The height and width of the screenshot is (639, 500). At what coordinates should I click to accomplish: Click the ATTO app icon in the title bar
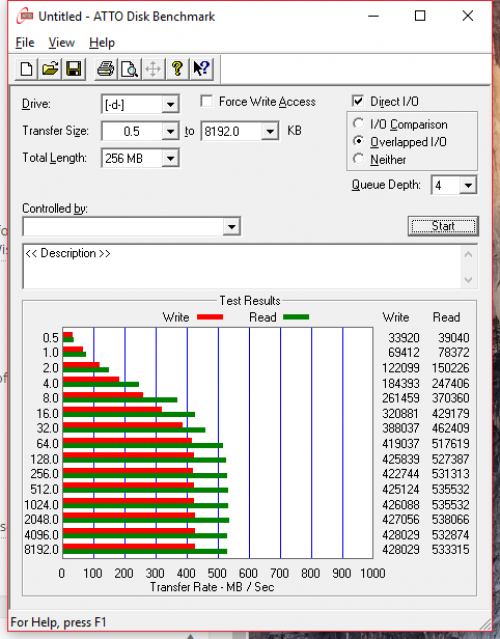point(24,17)
